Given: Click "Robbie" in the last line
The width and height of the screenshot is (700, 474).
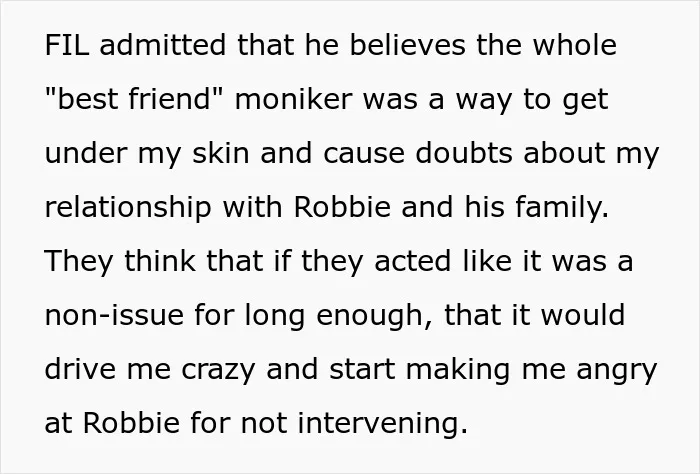Looking at the screenshot, I should (x=131, y=423).
